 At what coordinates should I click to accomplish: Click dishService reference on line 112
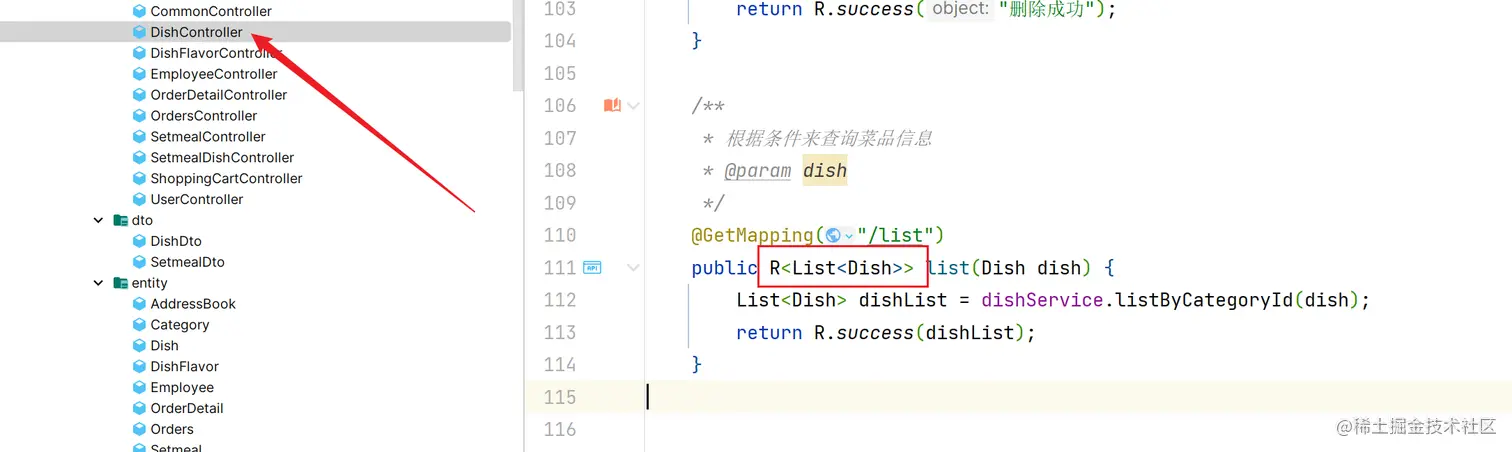(1043, 300)
